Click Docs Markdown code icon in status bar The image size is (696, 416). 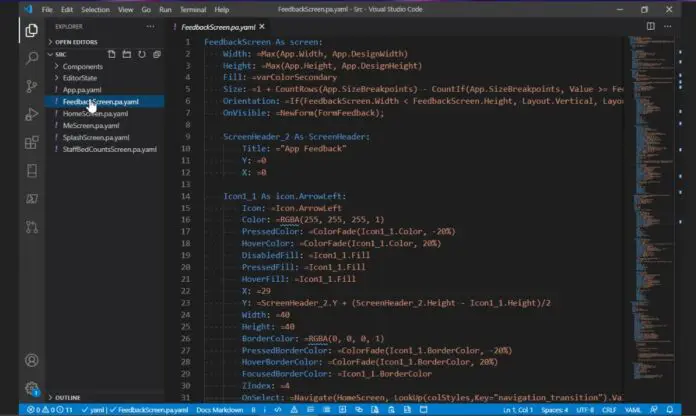(278, 409)
